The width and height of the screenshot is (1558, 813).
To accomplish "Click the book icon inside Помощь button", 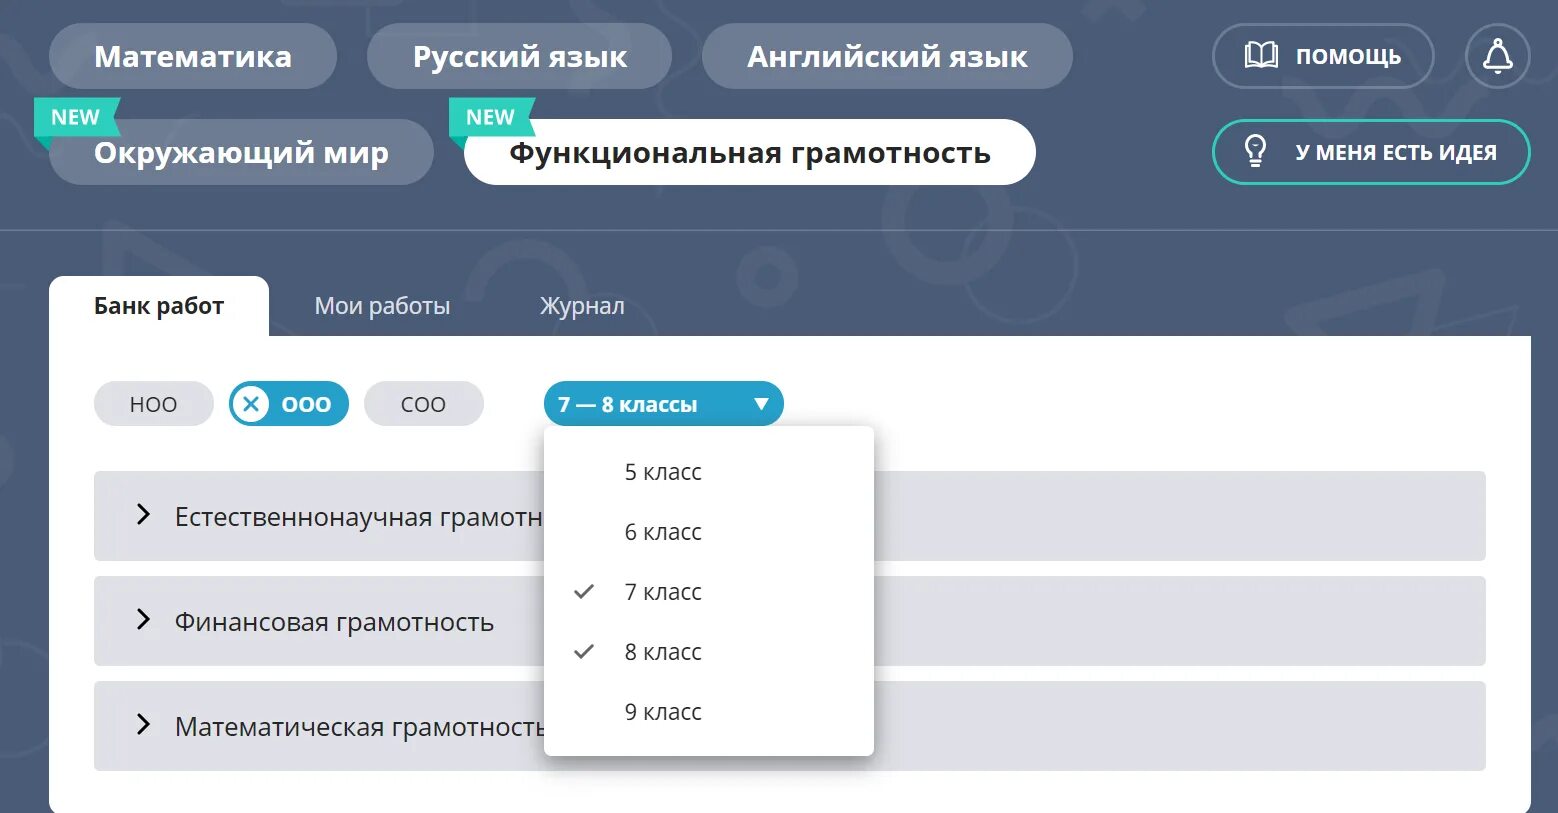I will pyautogui.click(x=1262, y=56).
